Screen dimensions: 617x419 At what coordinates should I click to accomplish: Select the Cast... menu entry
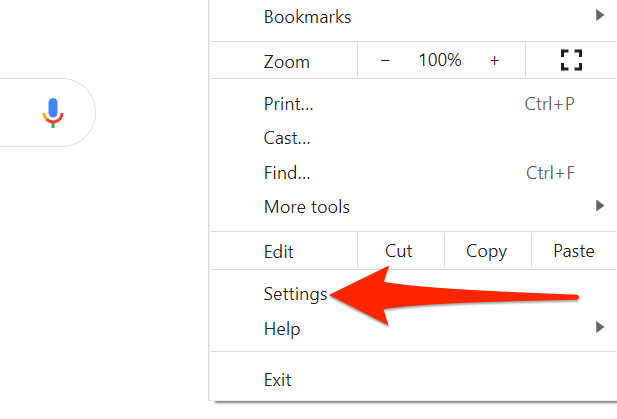pyautogui.click(x=287, y=138)
